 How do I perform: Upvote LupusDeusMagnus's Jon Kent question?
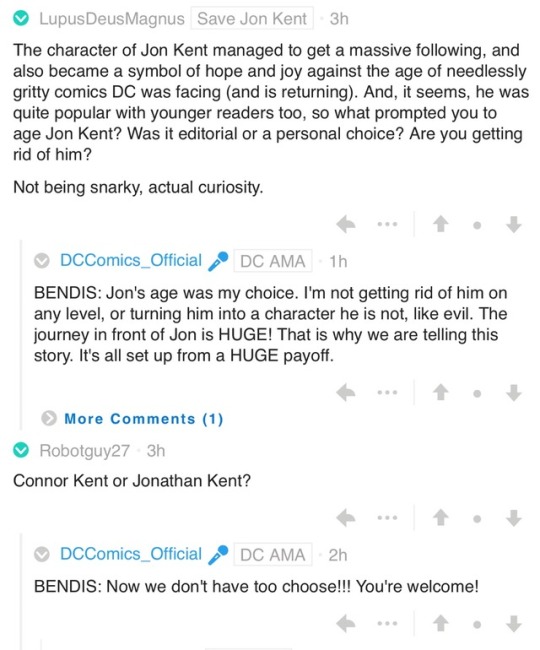(x=441, y=224)
